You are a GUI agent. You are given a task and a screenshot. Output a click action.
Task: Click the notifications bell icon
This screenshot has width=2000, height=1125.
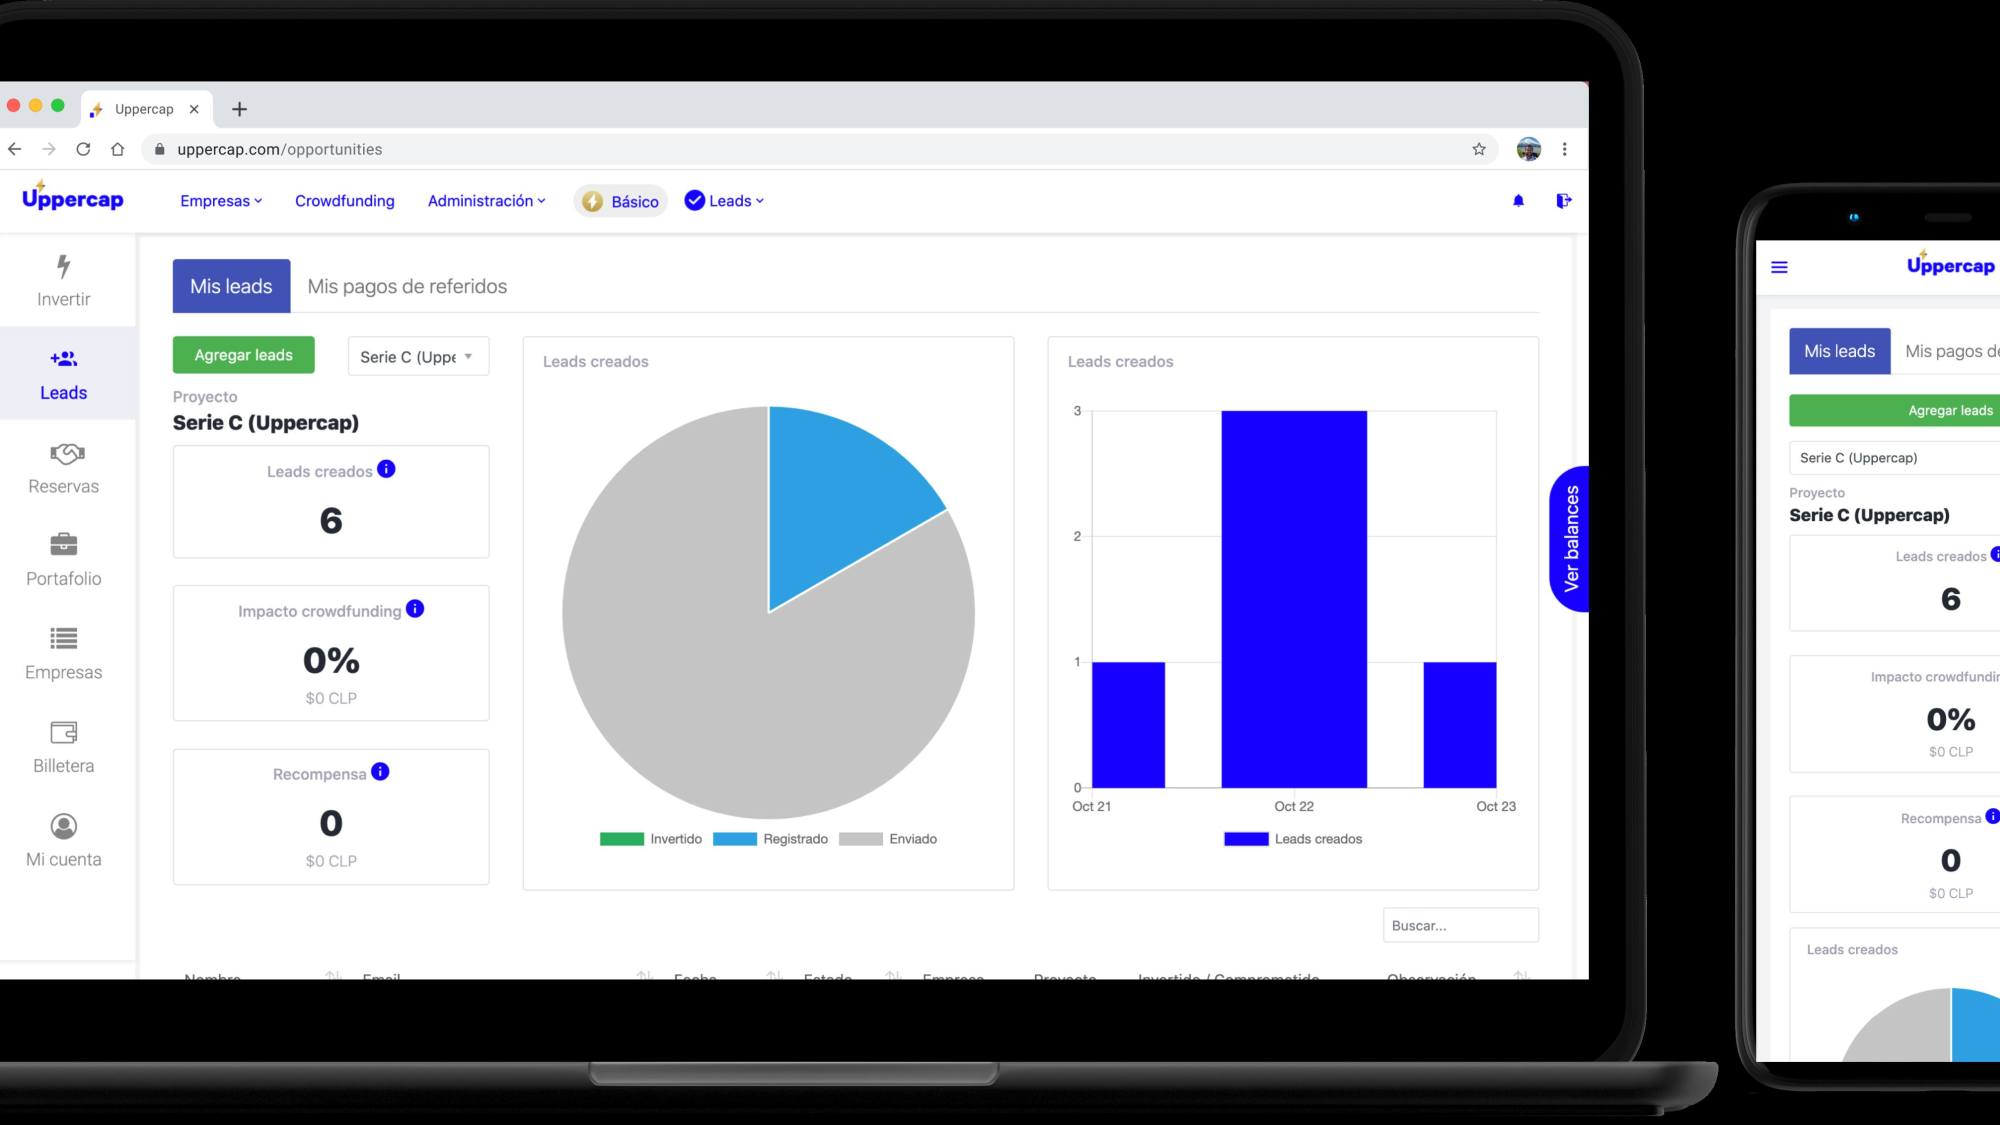click(1518, 201)
